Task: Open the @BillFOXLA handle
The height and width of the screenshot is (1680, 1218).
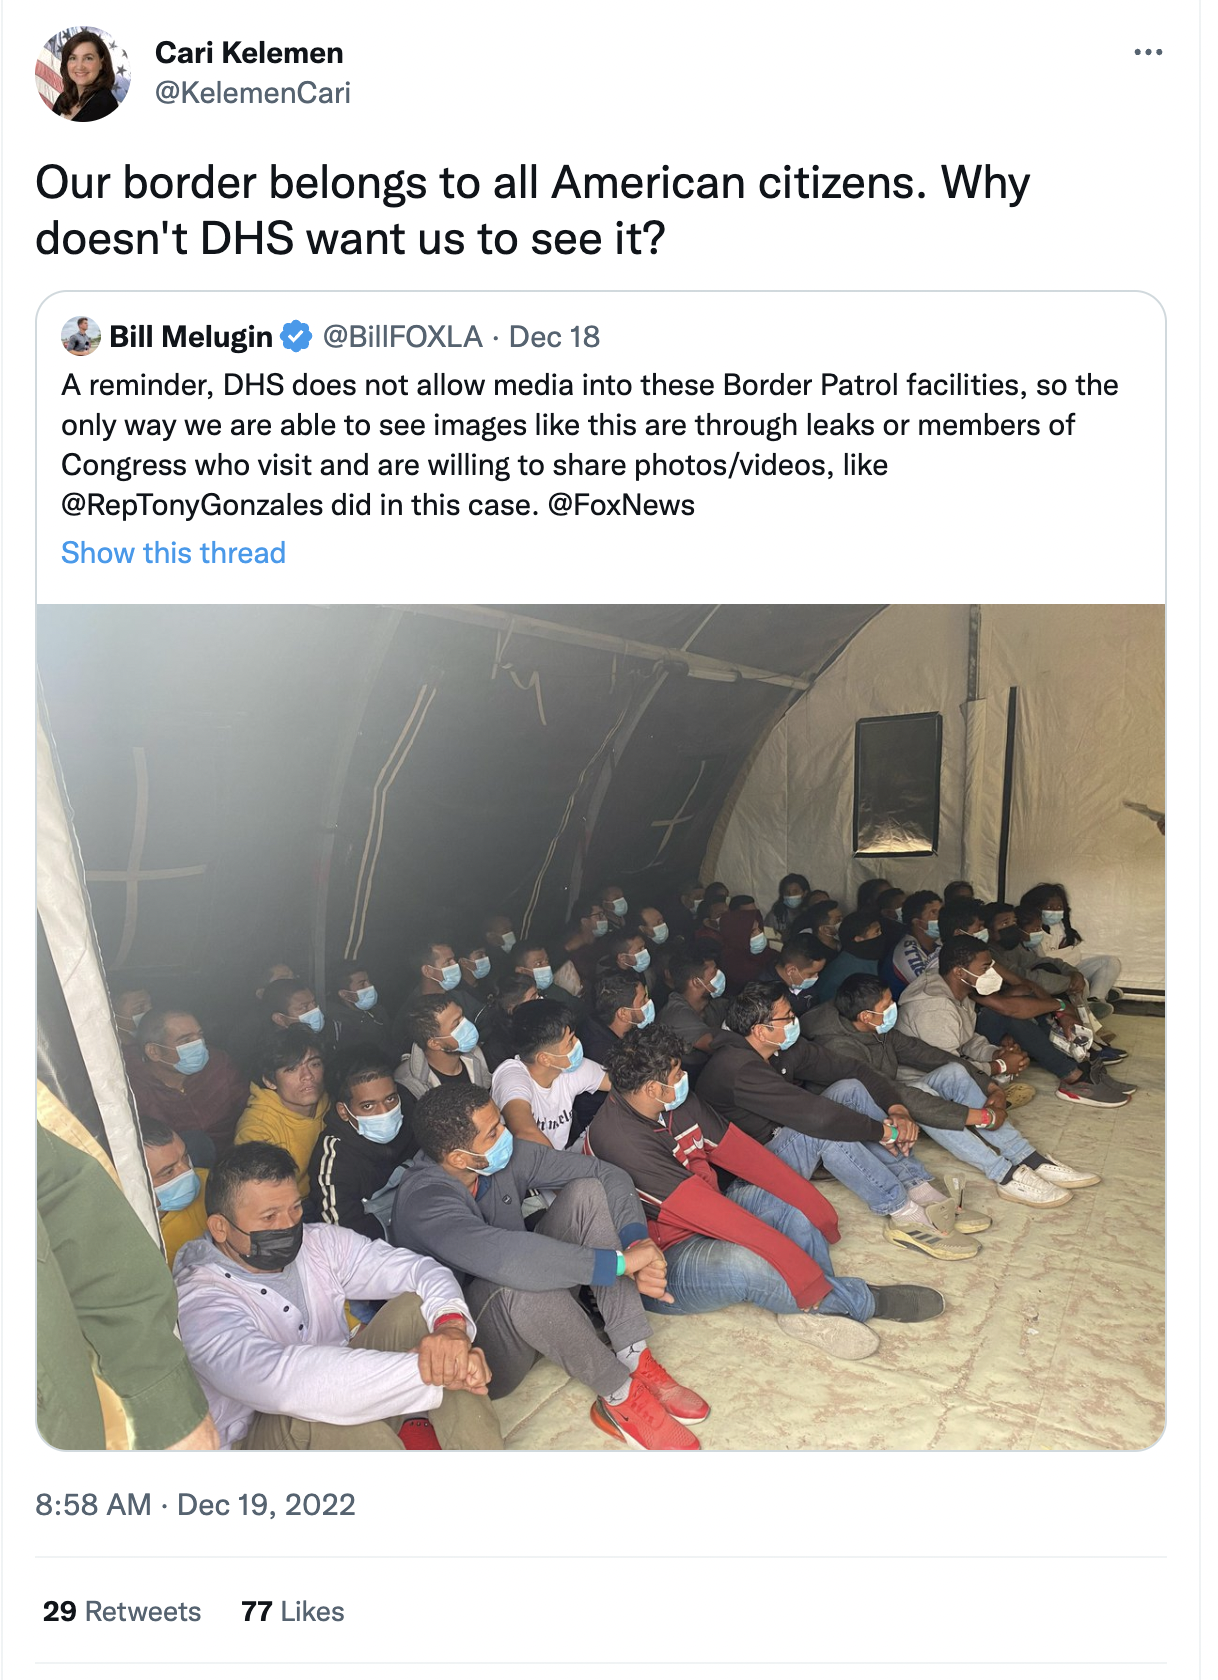Action: (403, 337)
